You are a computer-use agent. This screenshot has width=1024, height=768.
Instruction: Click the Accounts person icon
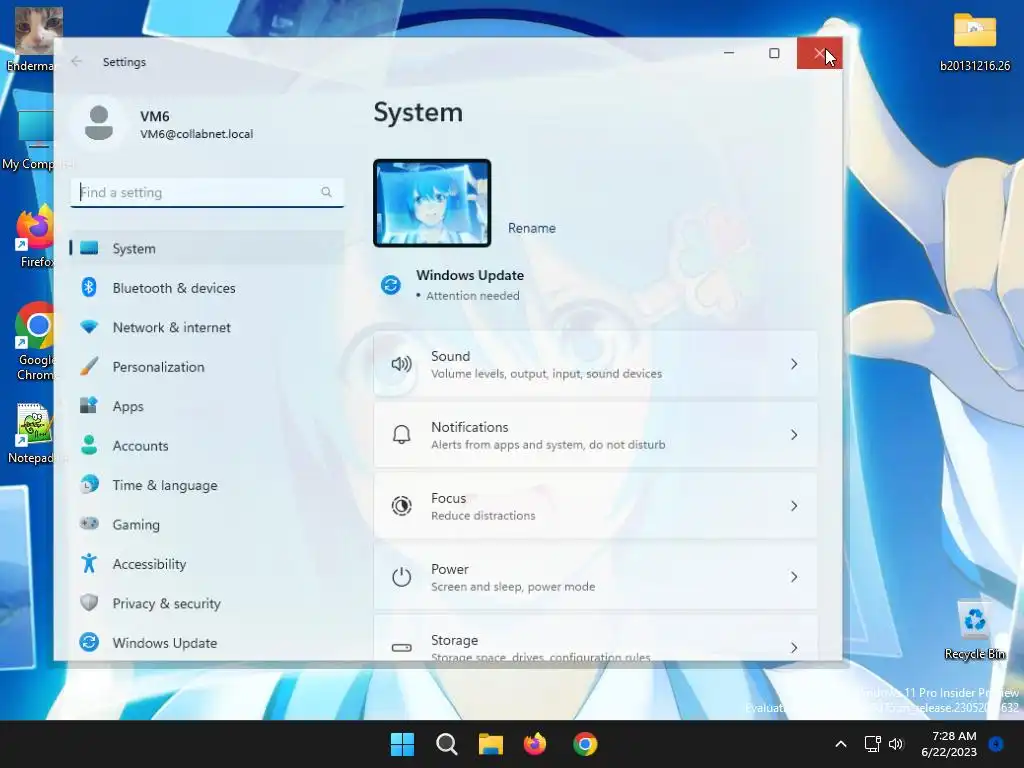[89, 445]
